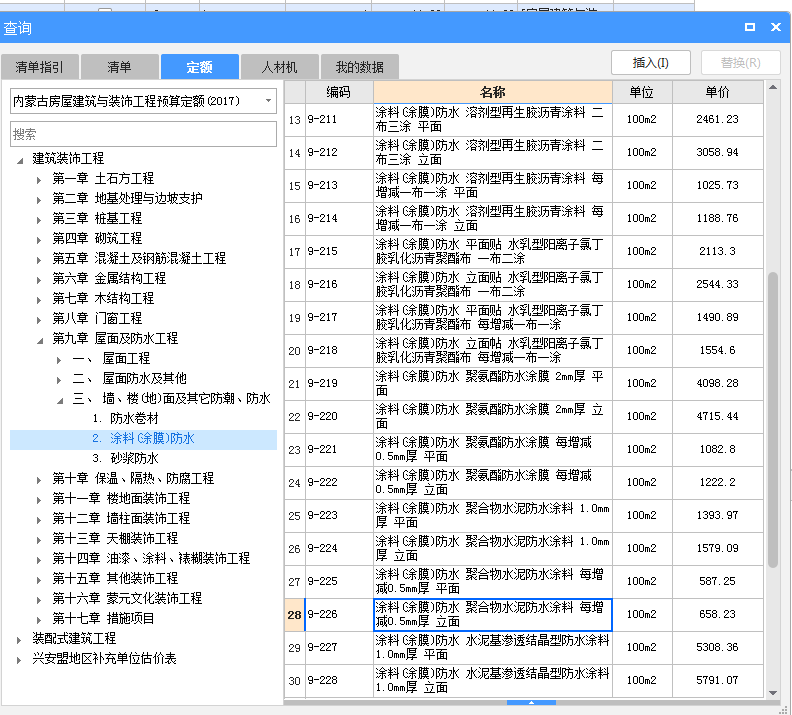The image size is (792, 715).
Task: Expand 第十六章 蒙元文化装饰工程 node
Action: tap(39, 600)
